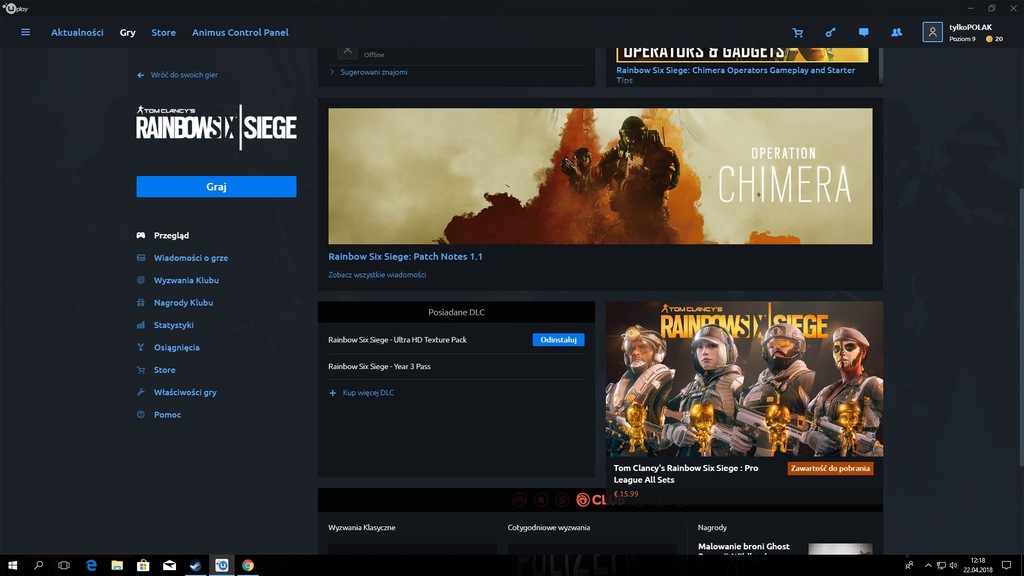Open the Mail app from taskbar
The width and height of the screenshot is (1024, 576).
tap(169, 566)
